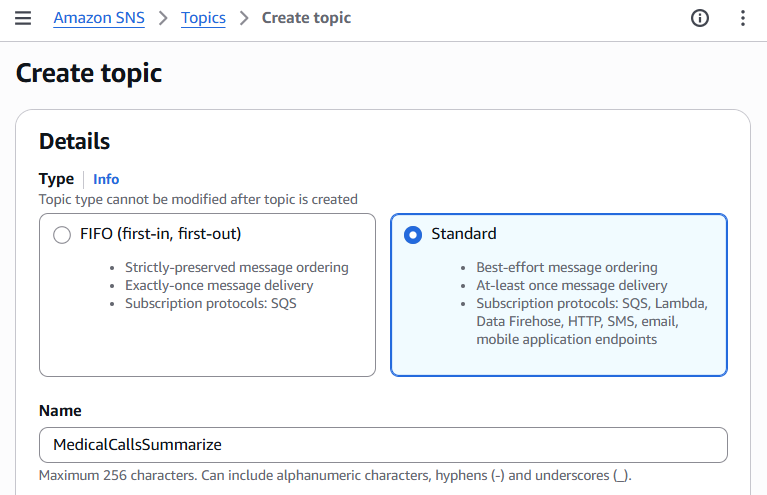Go to Amazon SNS breadcrumb link
The height and width of the screenshot is (495, 767).
[x=97, y=18]
